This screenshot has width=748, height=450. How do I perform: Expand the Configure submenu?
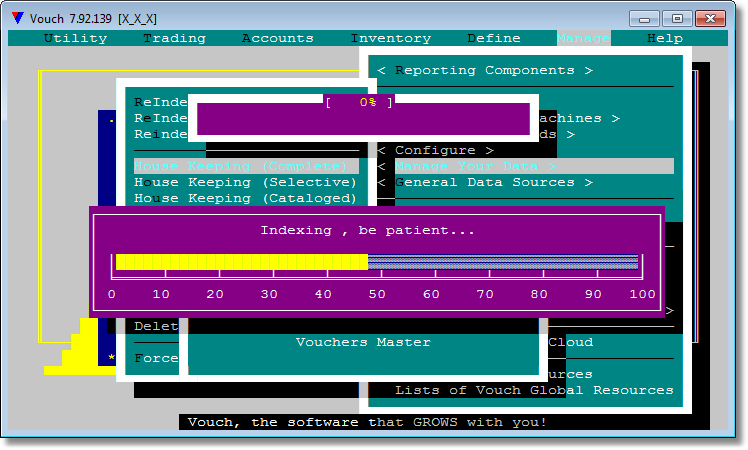435,150
